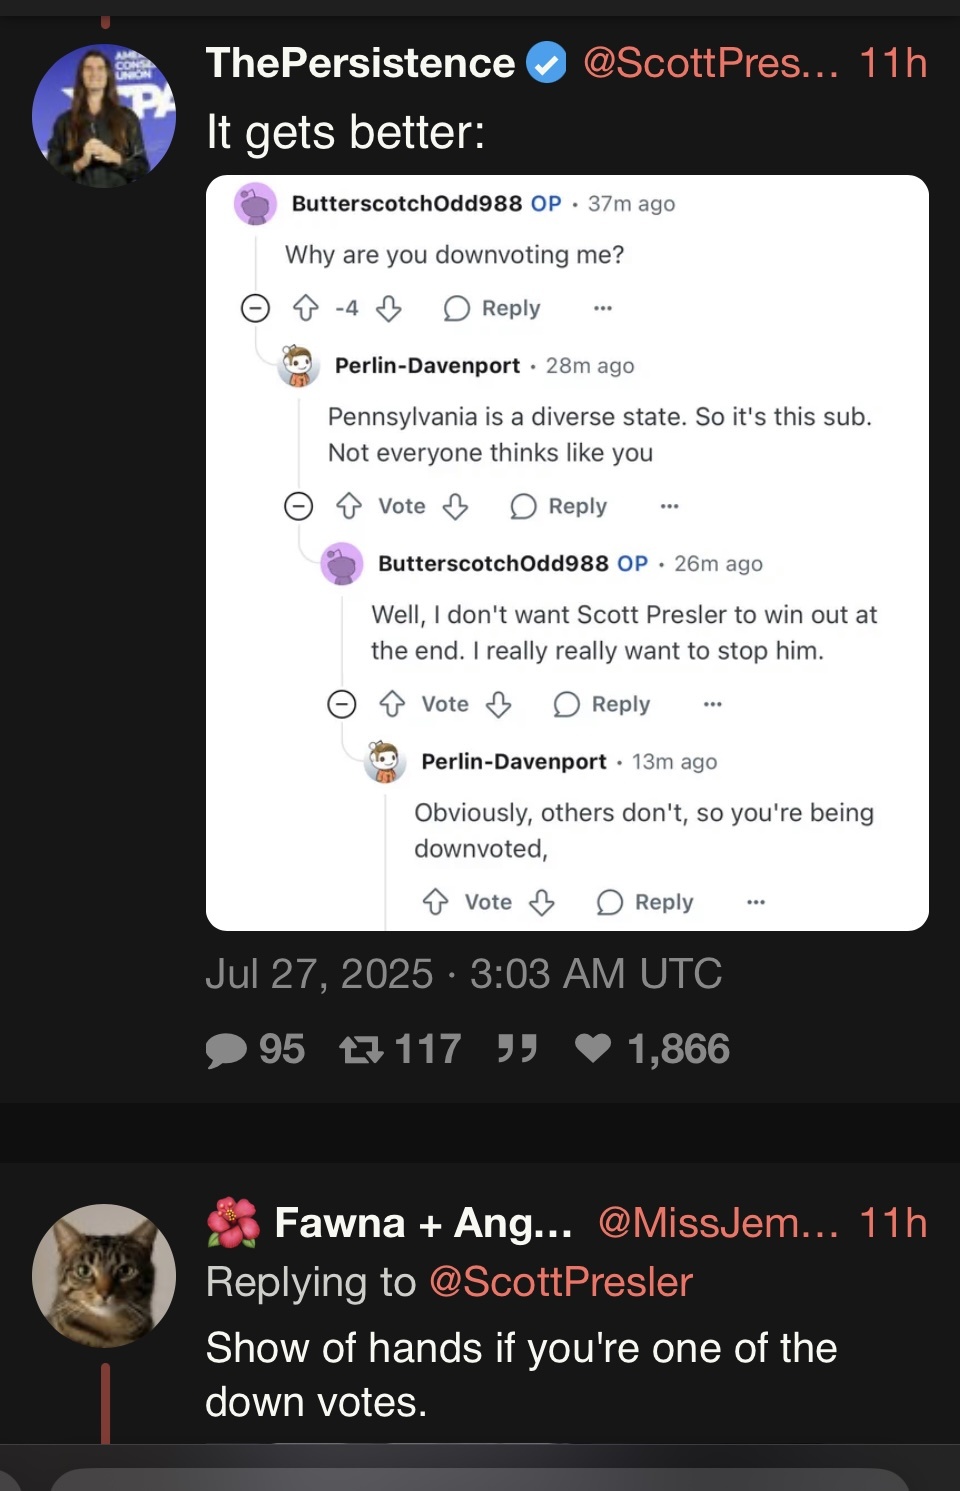Screen dimensions: 960x1491
Task: Click the blue verified badge next to ThePersistence
Action: (546, 64)
